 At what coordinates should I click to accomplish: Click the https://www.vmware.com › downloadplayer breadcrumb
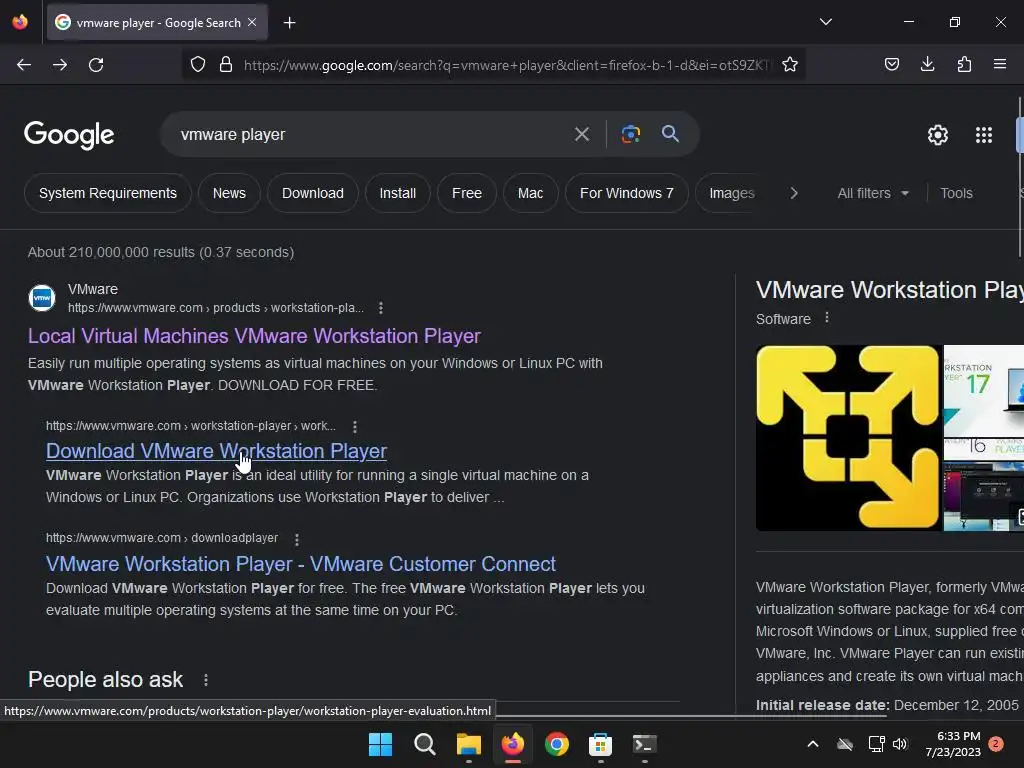coord(162,538)
